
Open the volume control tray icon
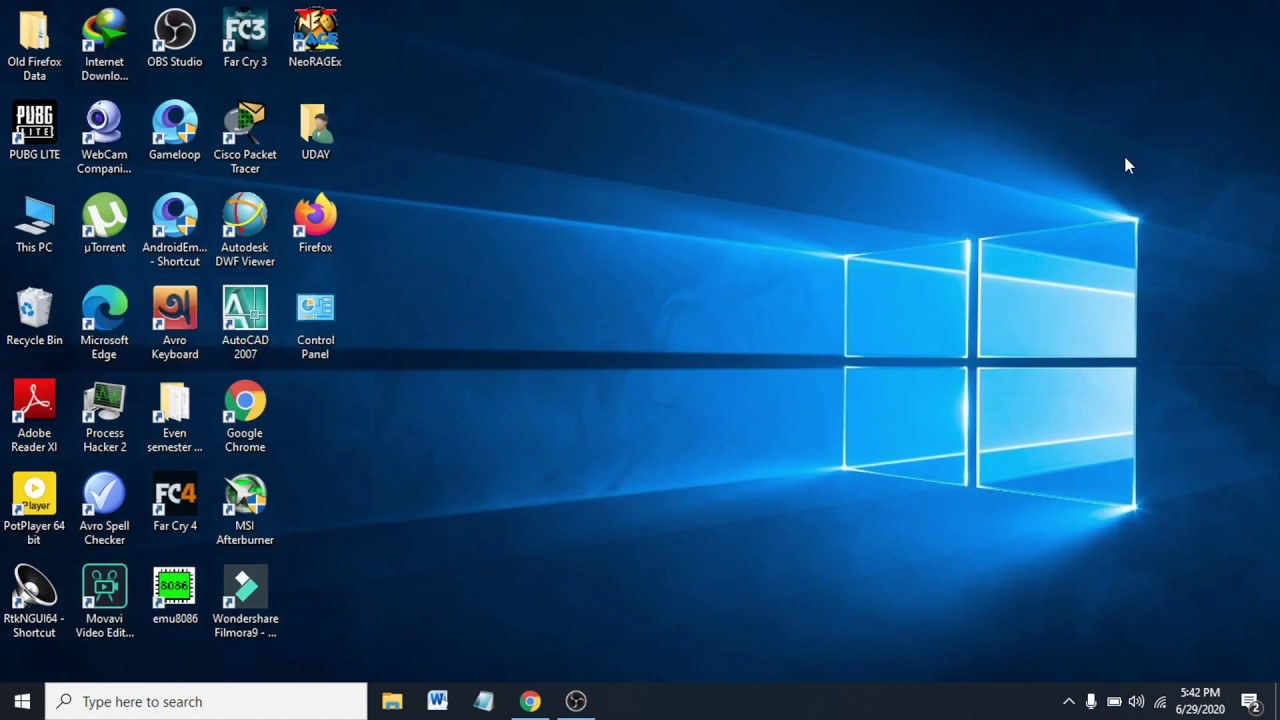tap(1137, 702)
